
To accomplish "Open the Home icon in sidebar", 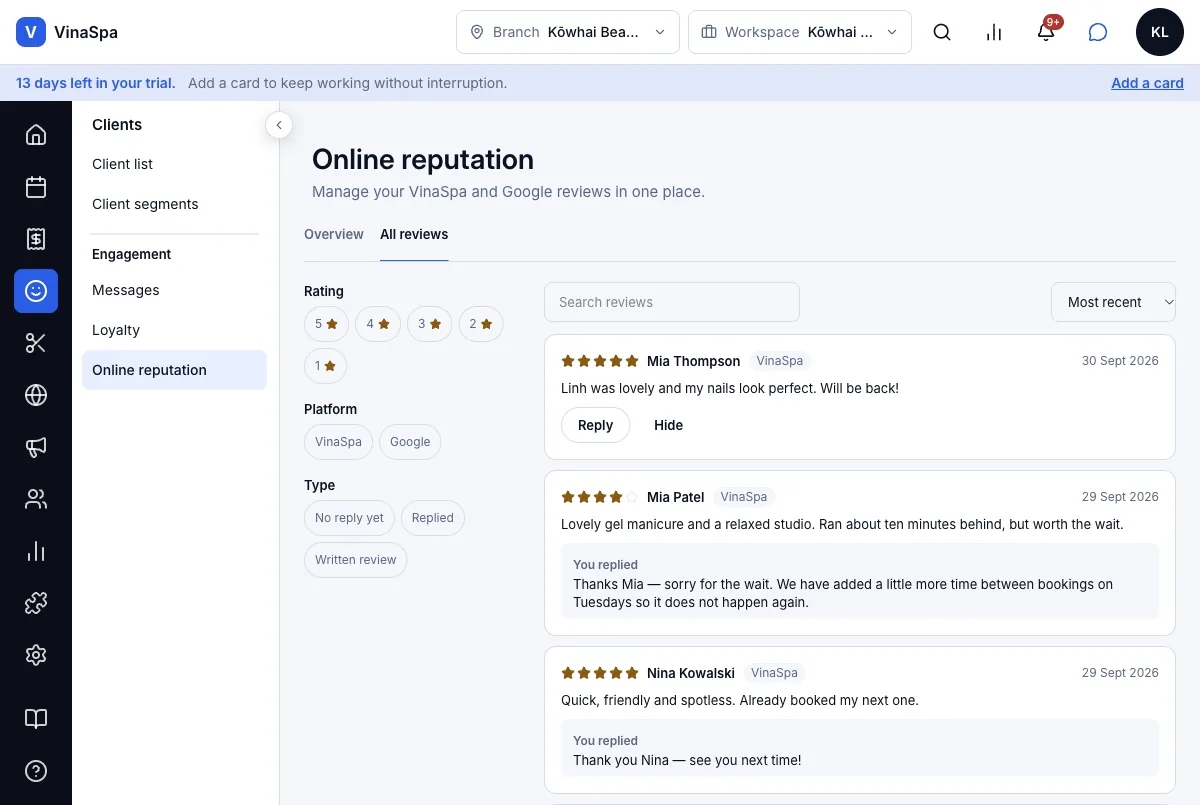I will tap(36, 135).
